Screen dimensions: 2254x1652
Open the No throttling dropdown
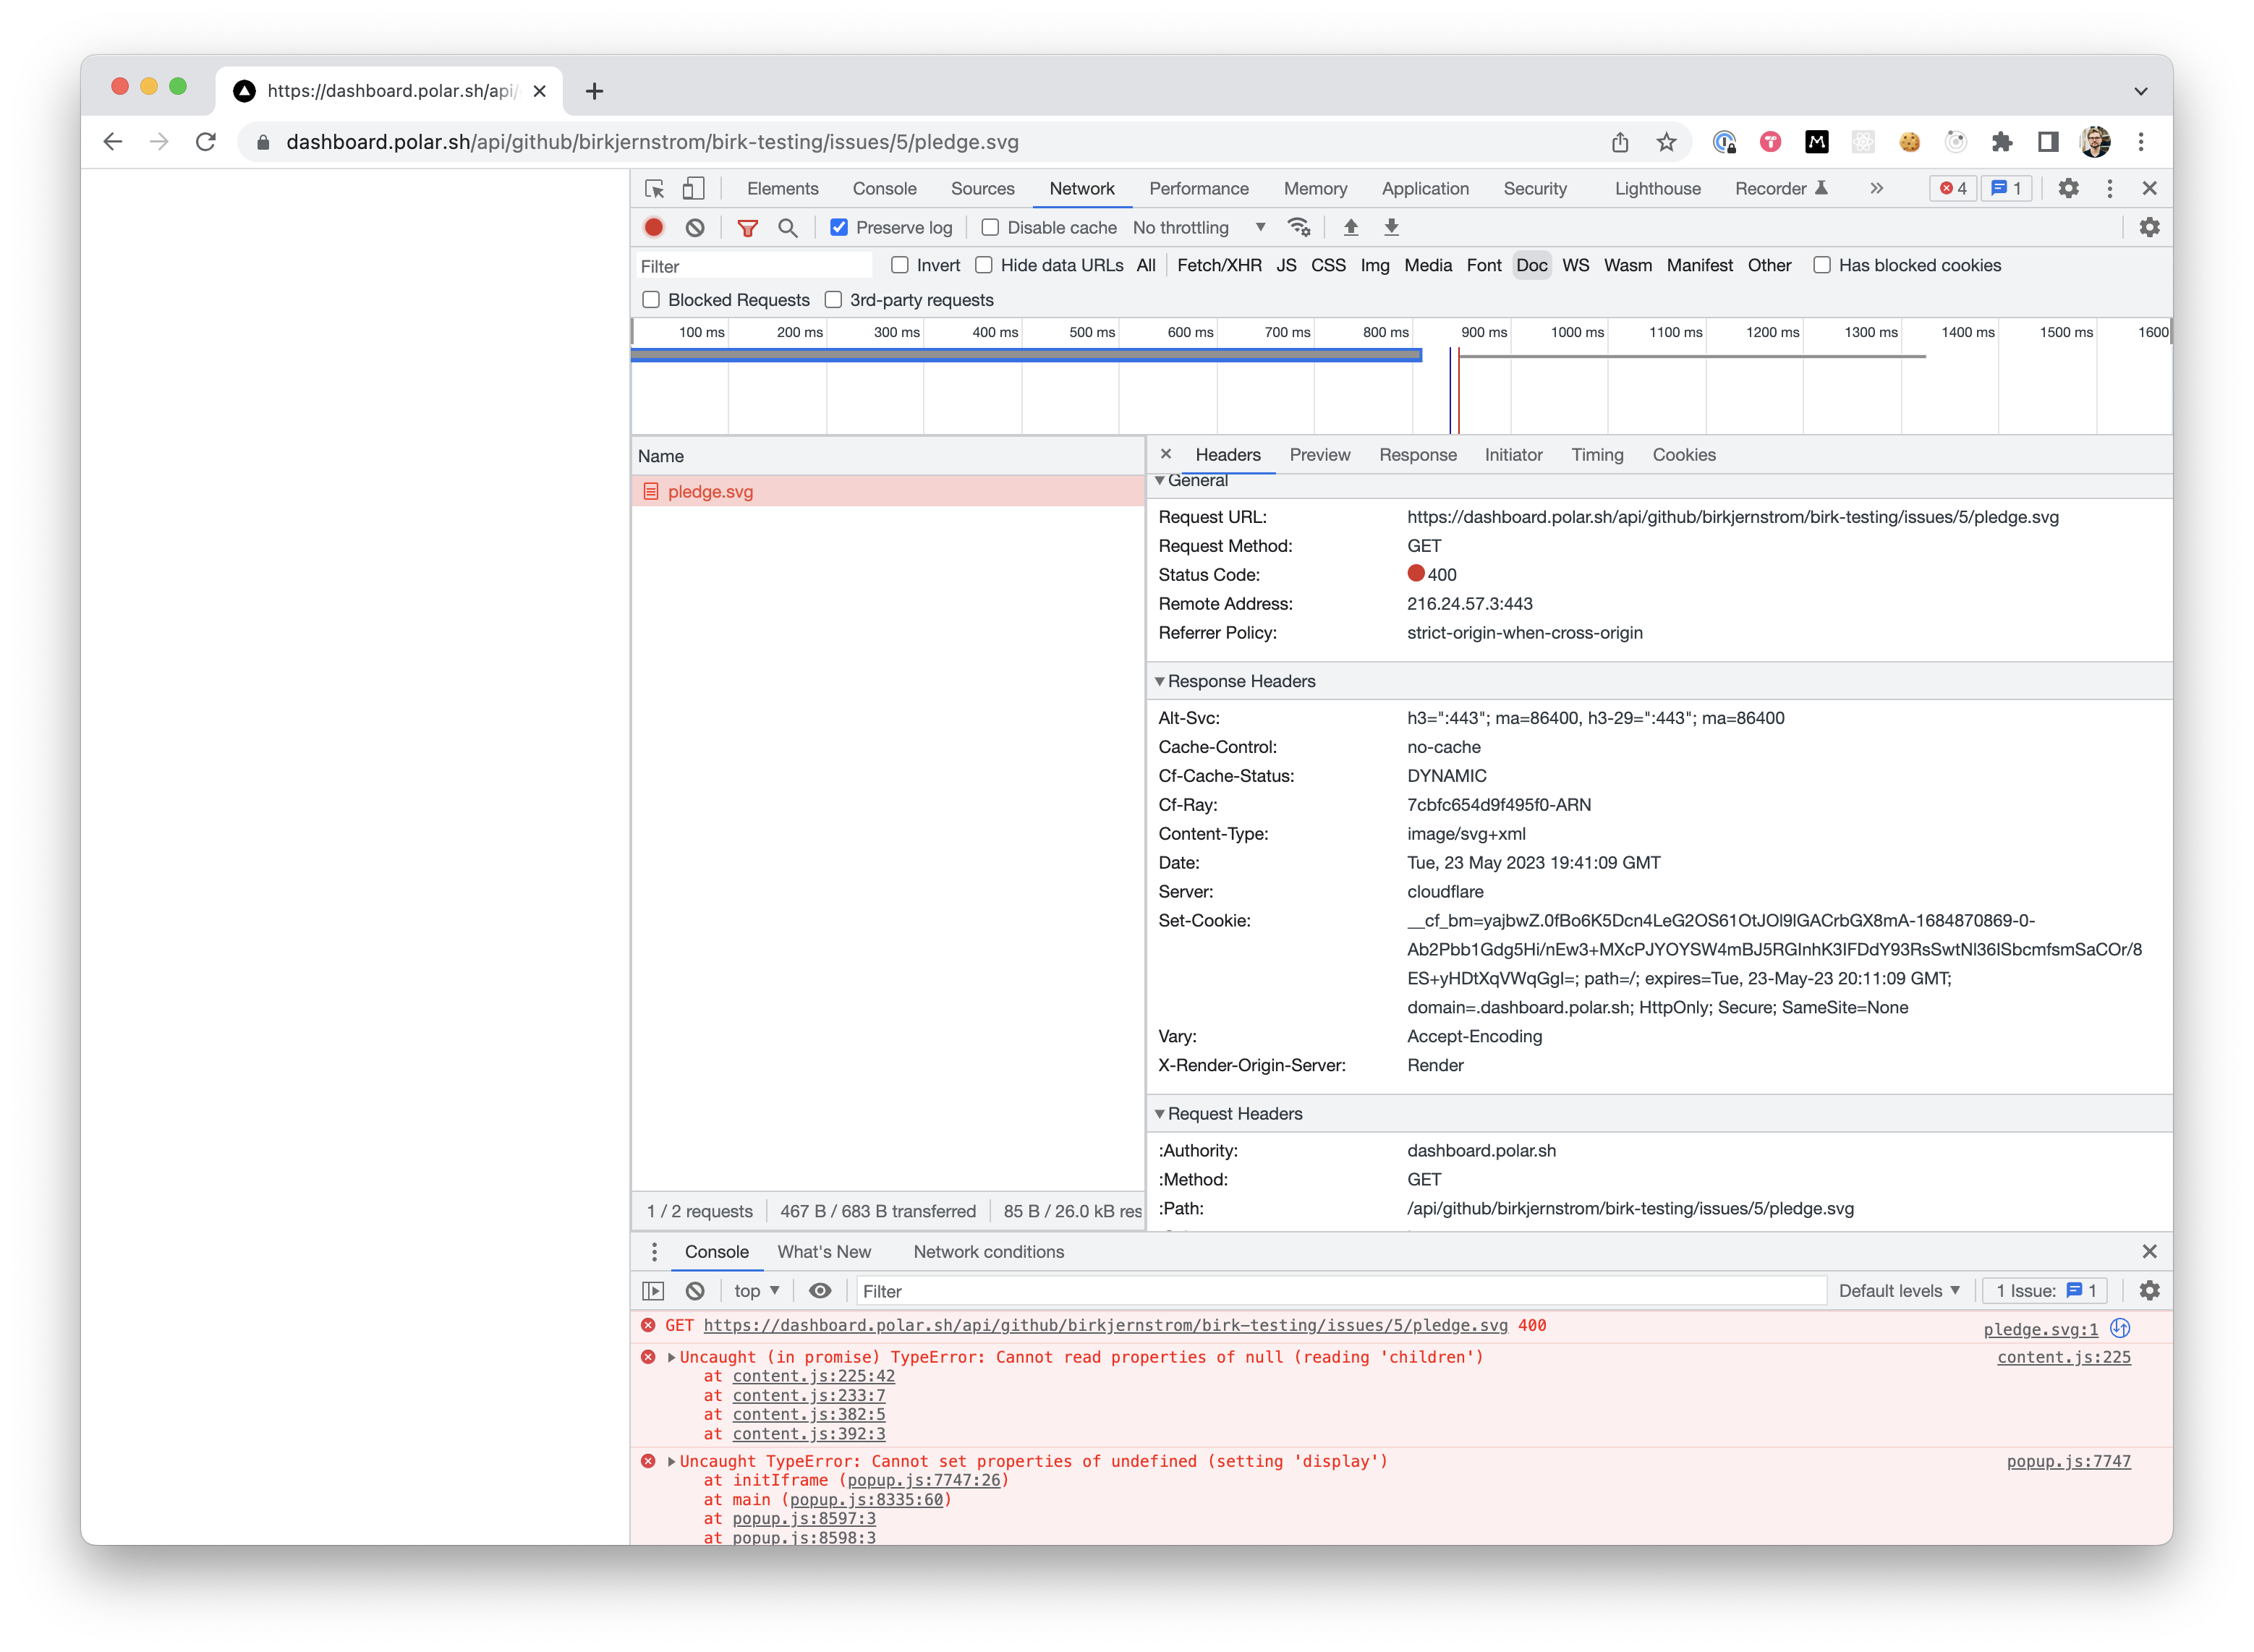point(1196,227)
